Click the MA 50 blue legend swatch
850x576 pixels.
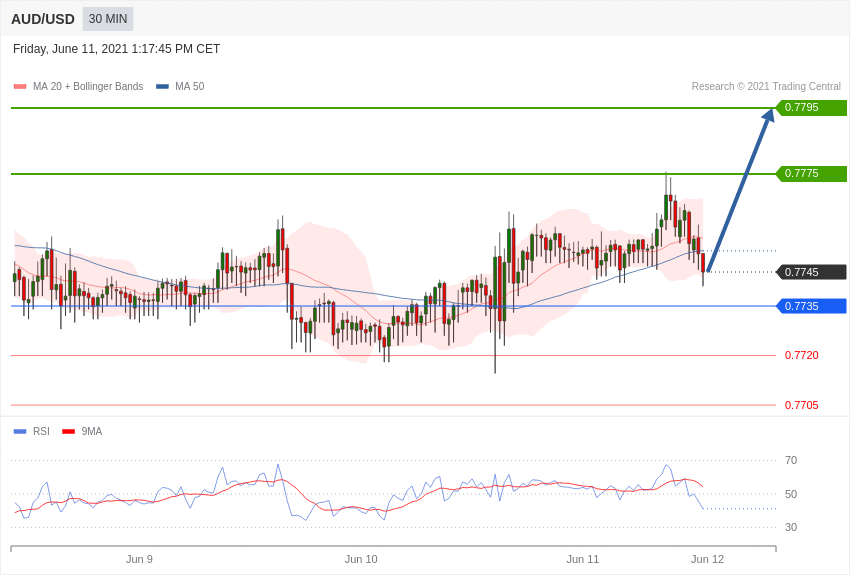point(162,87)
